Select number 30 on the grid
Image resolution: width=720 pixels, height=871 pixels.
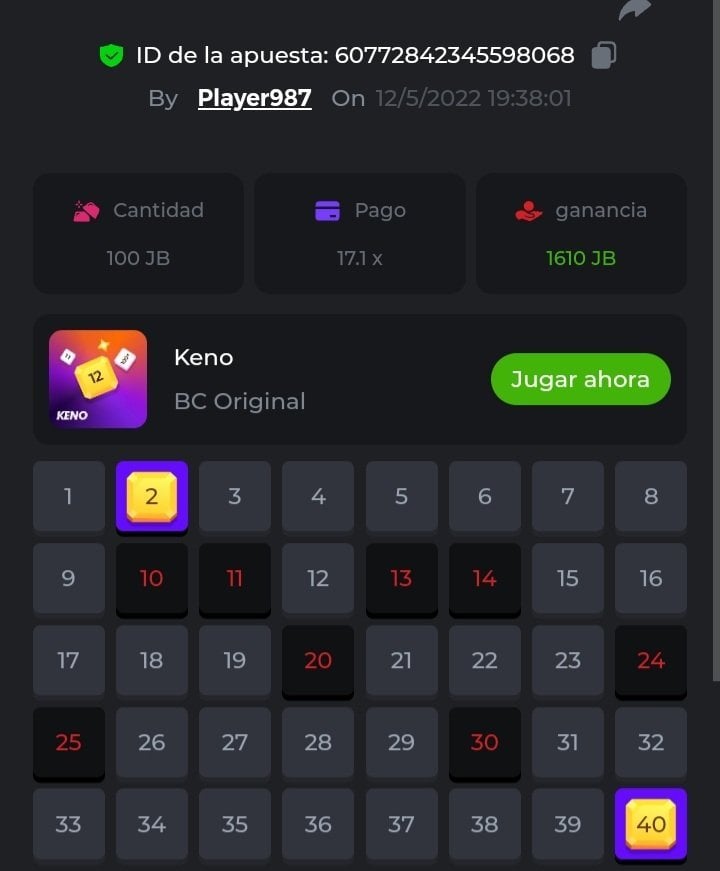[x=484, y=743]
